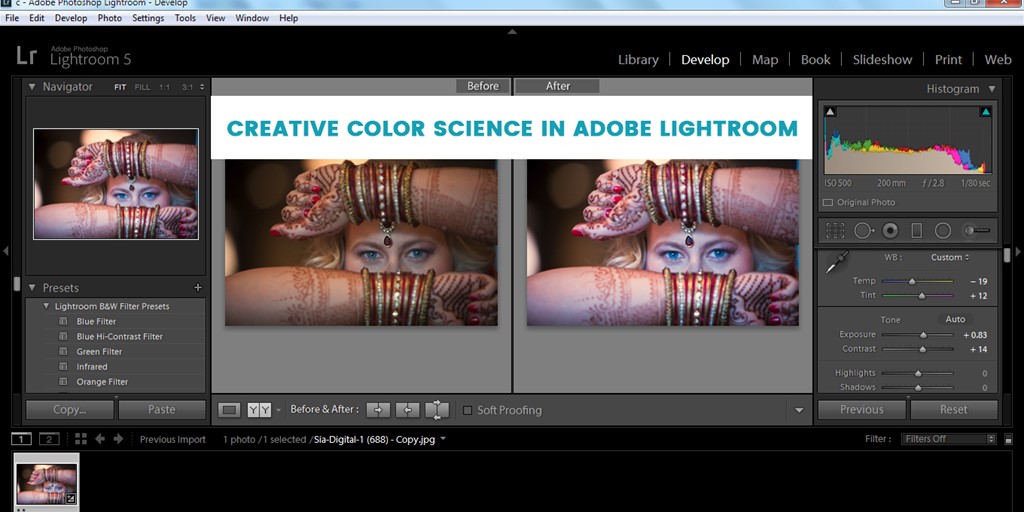Switch to Loupe view icon

tap(230, 409)
